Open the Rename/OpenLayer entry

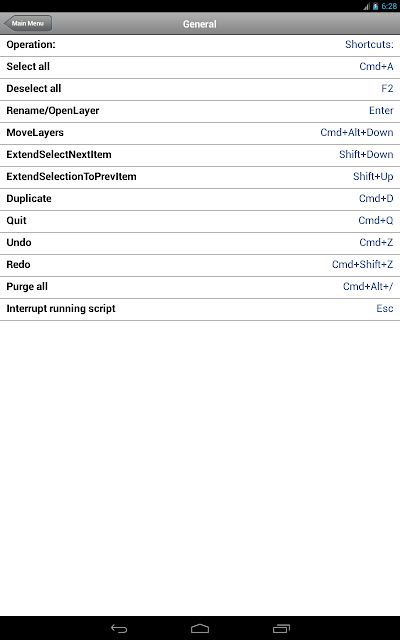(200, 111)
